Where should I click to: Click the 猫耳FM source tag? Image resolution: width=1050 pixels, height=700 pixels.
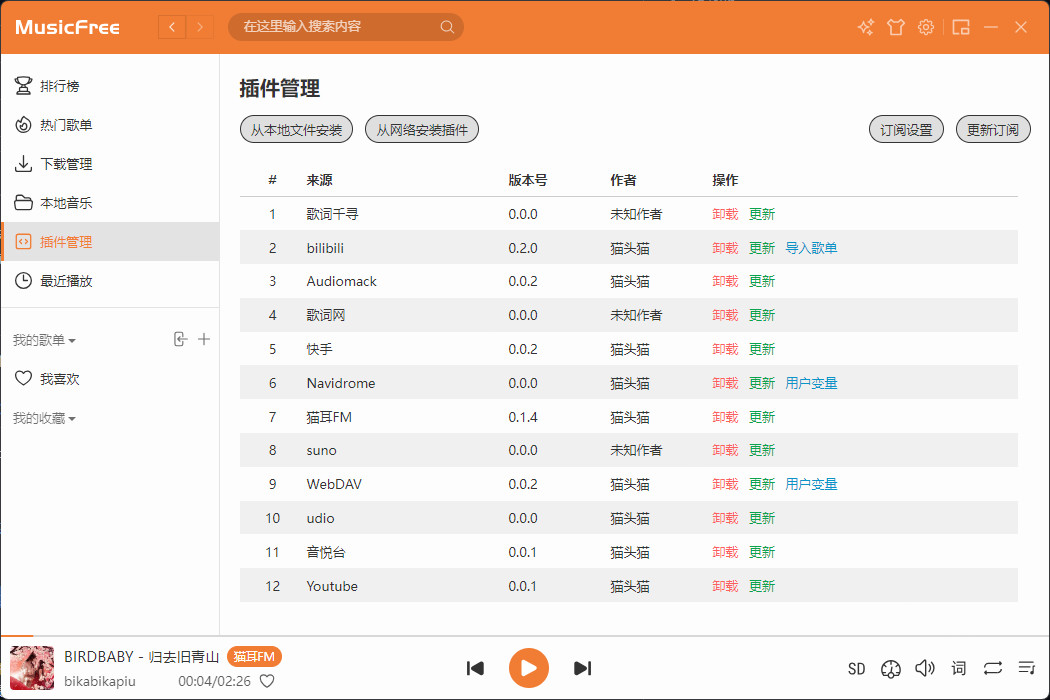click(254, 656)
